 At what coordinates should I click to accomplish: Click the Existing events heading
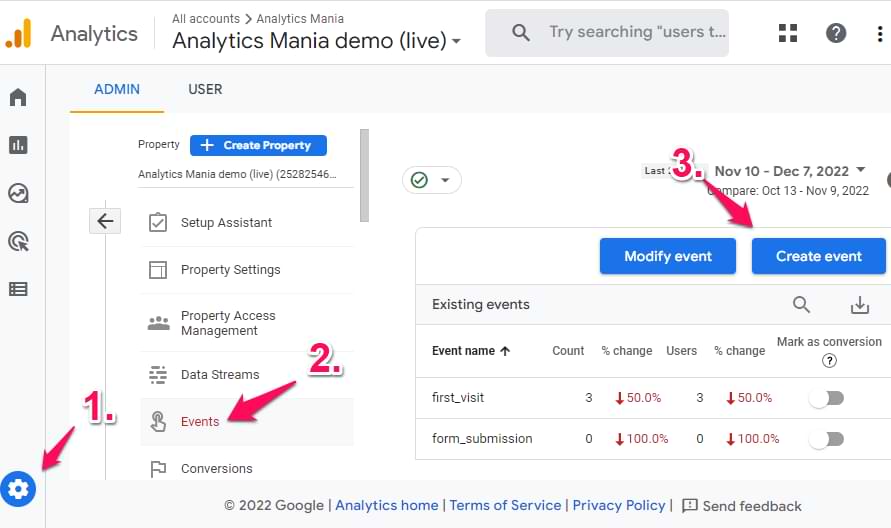[481, 305]
